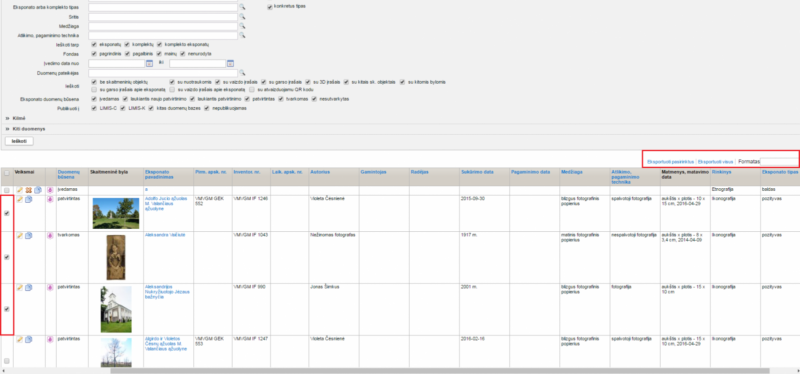The height and width of the screenshot is (374, 800).
Task: Toggle the LIMIS-K publishing checkbox
Action: pyautogui.click(x=123, y=108)
